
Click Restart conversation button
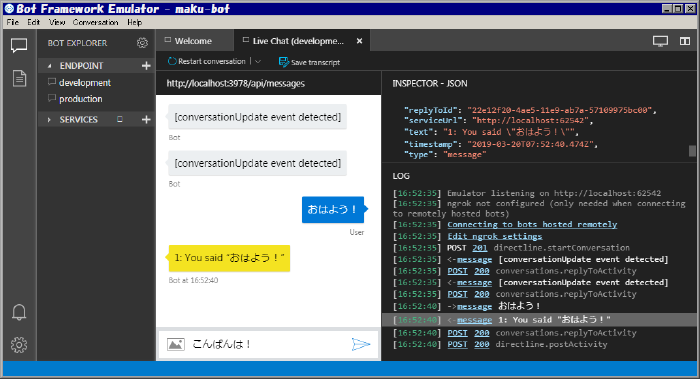[x=207, y=62]
